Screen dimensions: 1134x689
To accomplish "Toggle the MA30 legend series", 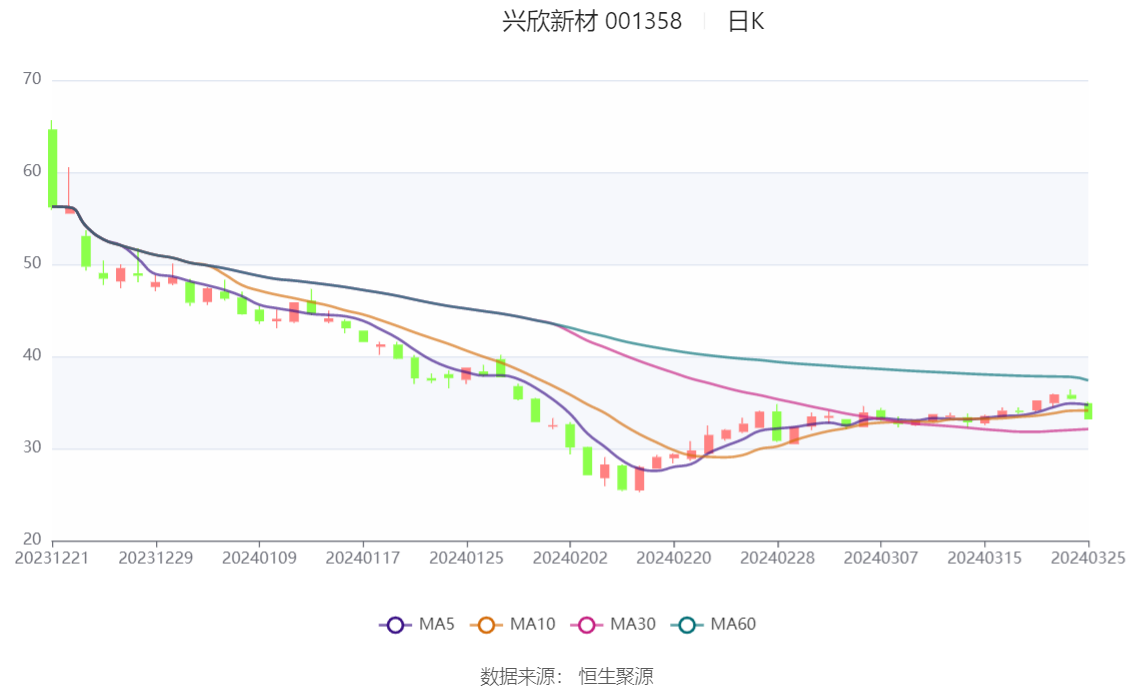I will point(613,625).
